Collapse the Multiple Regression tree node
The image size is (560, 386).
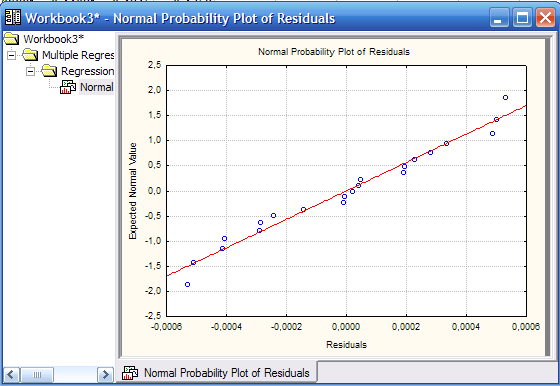[x=12, y=55]
